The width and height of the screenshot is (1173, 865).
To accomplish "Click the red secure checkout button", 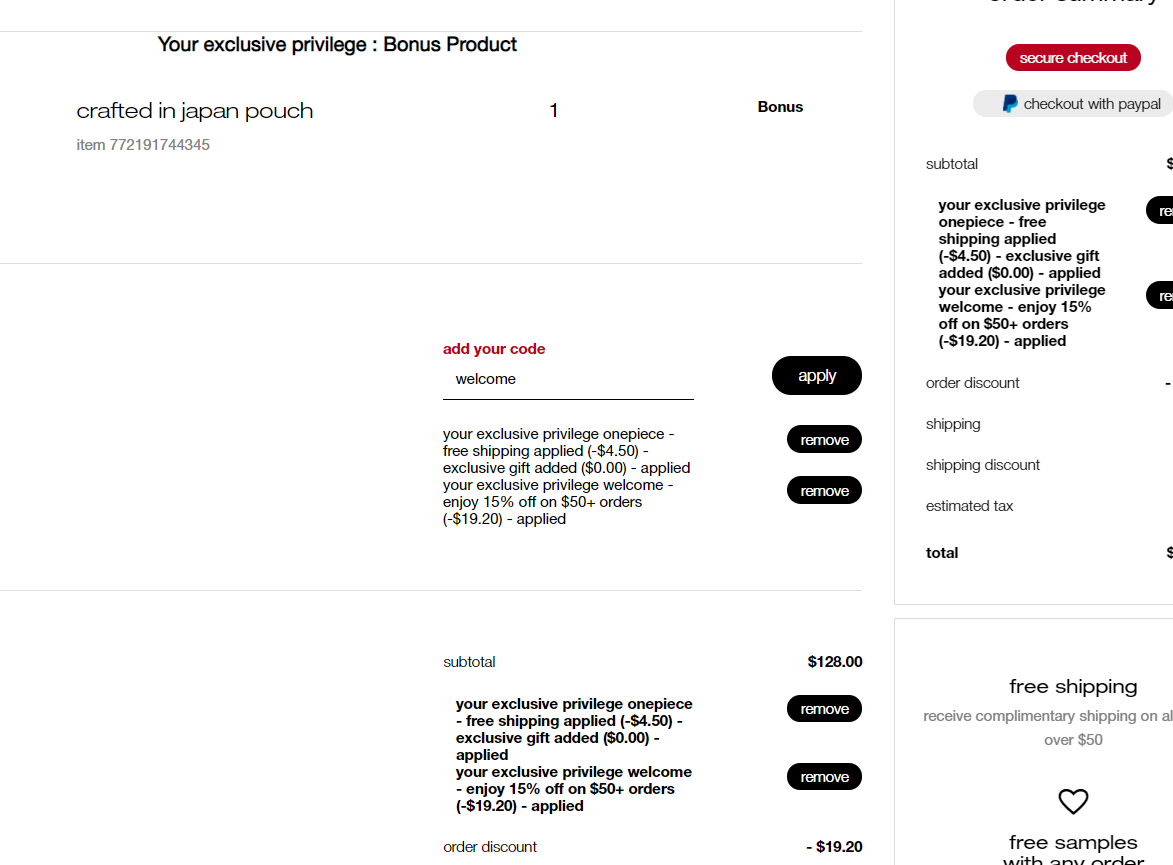I will (1073, 58).
